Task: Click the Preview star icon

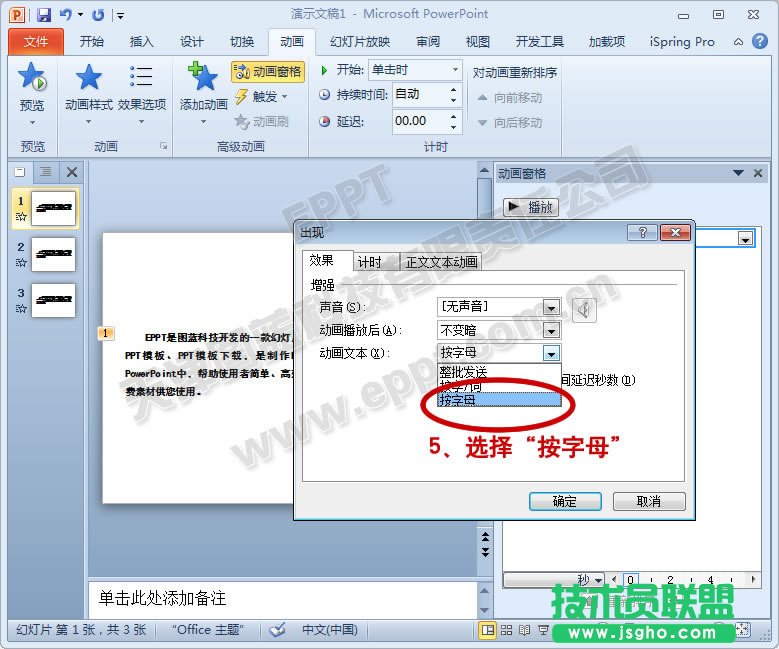Action: point(32,77)
